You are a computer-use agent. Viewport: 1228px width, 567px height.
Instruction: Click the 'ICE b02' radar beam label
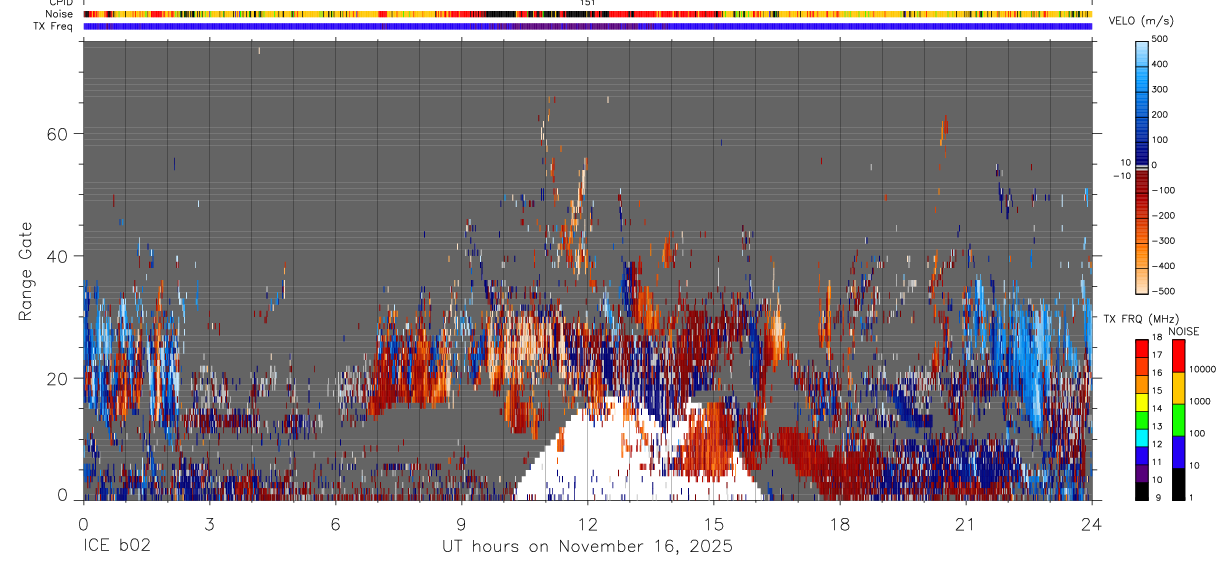pyautogui.click(x=117, y=547)
